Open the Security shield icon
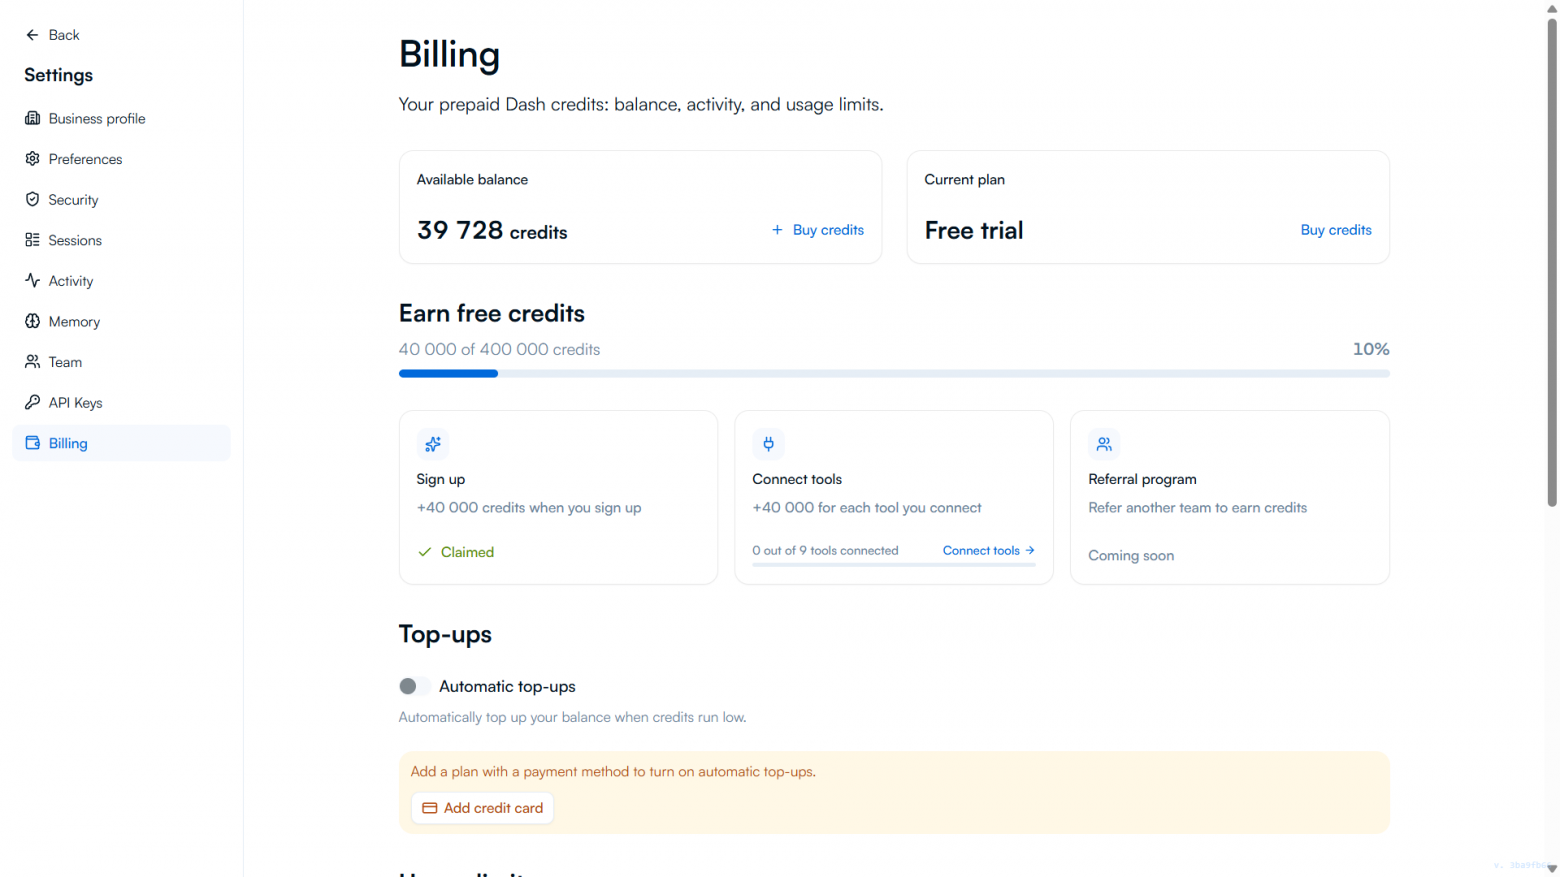Viewport: 1560px width, 877px height. 32,200
